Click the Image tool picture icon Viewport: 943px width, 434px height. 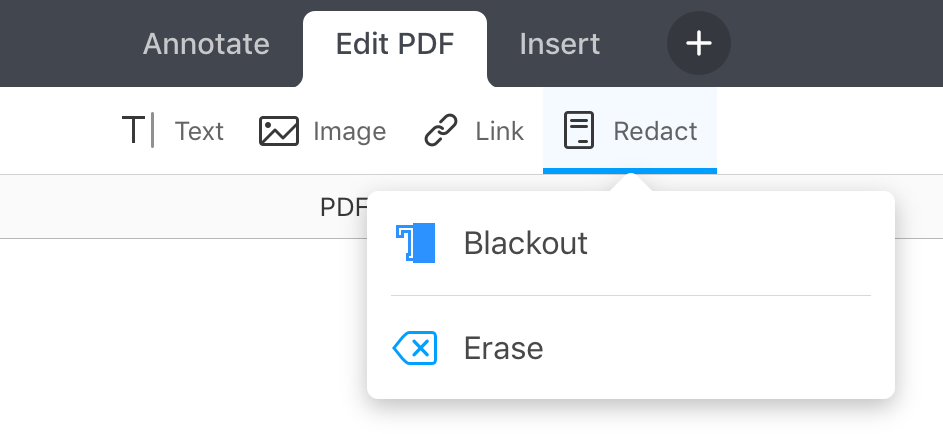pos(279,131)
